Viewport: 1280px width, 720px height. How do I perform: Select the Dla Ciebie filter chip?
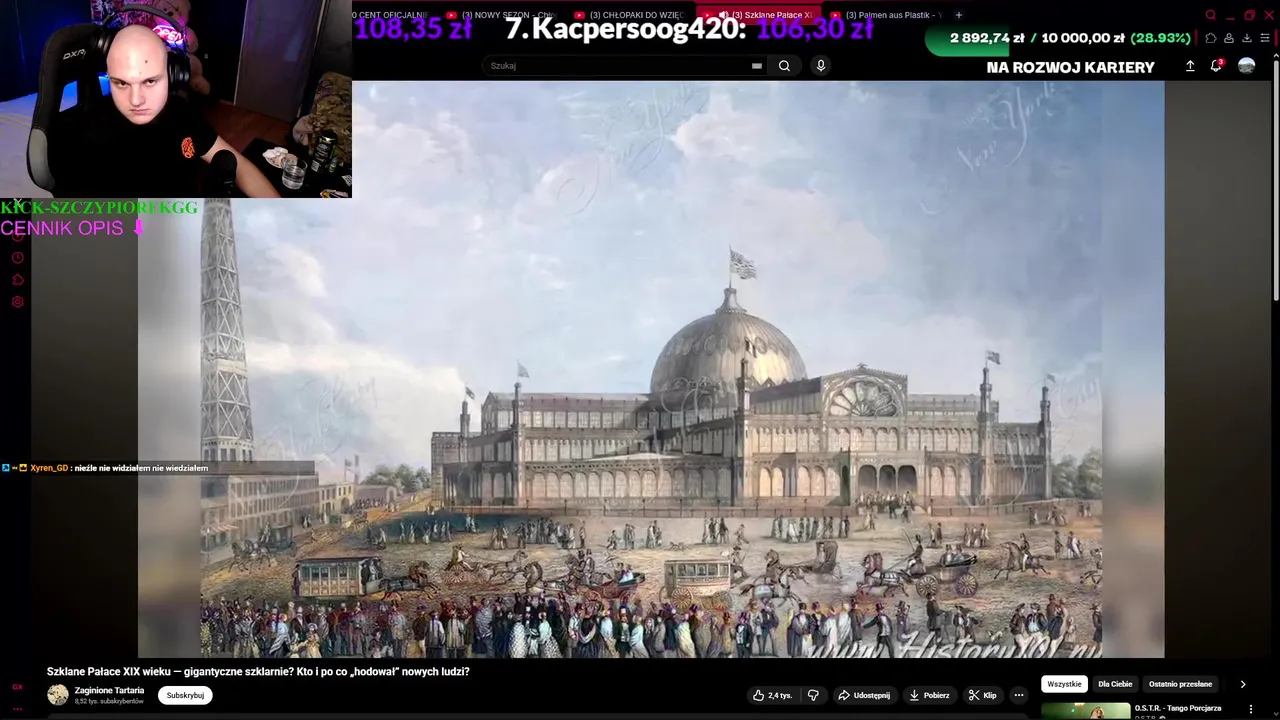tap(1115, 684)
